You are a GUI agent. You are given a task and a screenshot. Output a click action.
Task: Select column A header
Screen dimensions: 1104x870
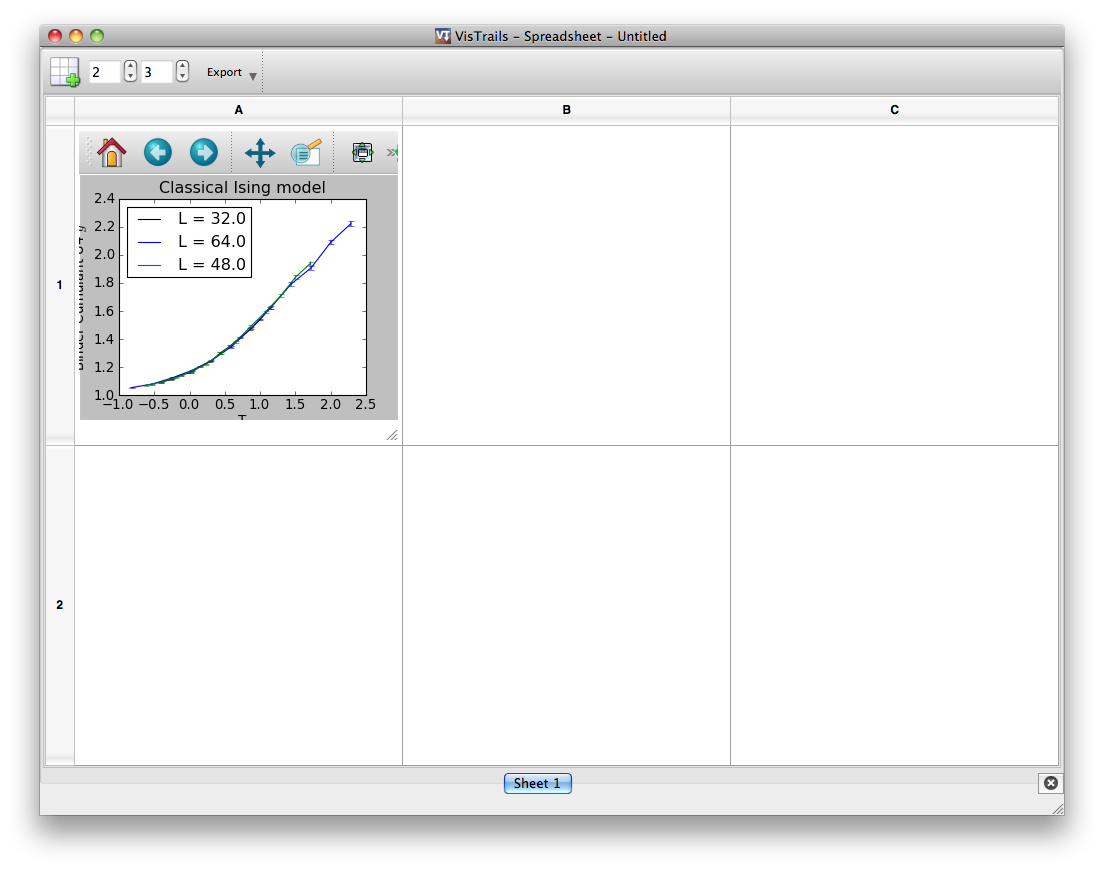click(238, 110)
